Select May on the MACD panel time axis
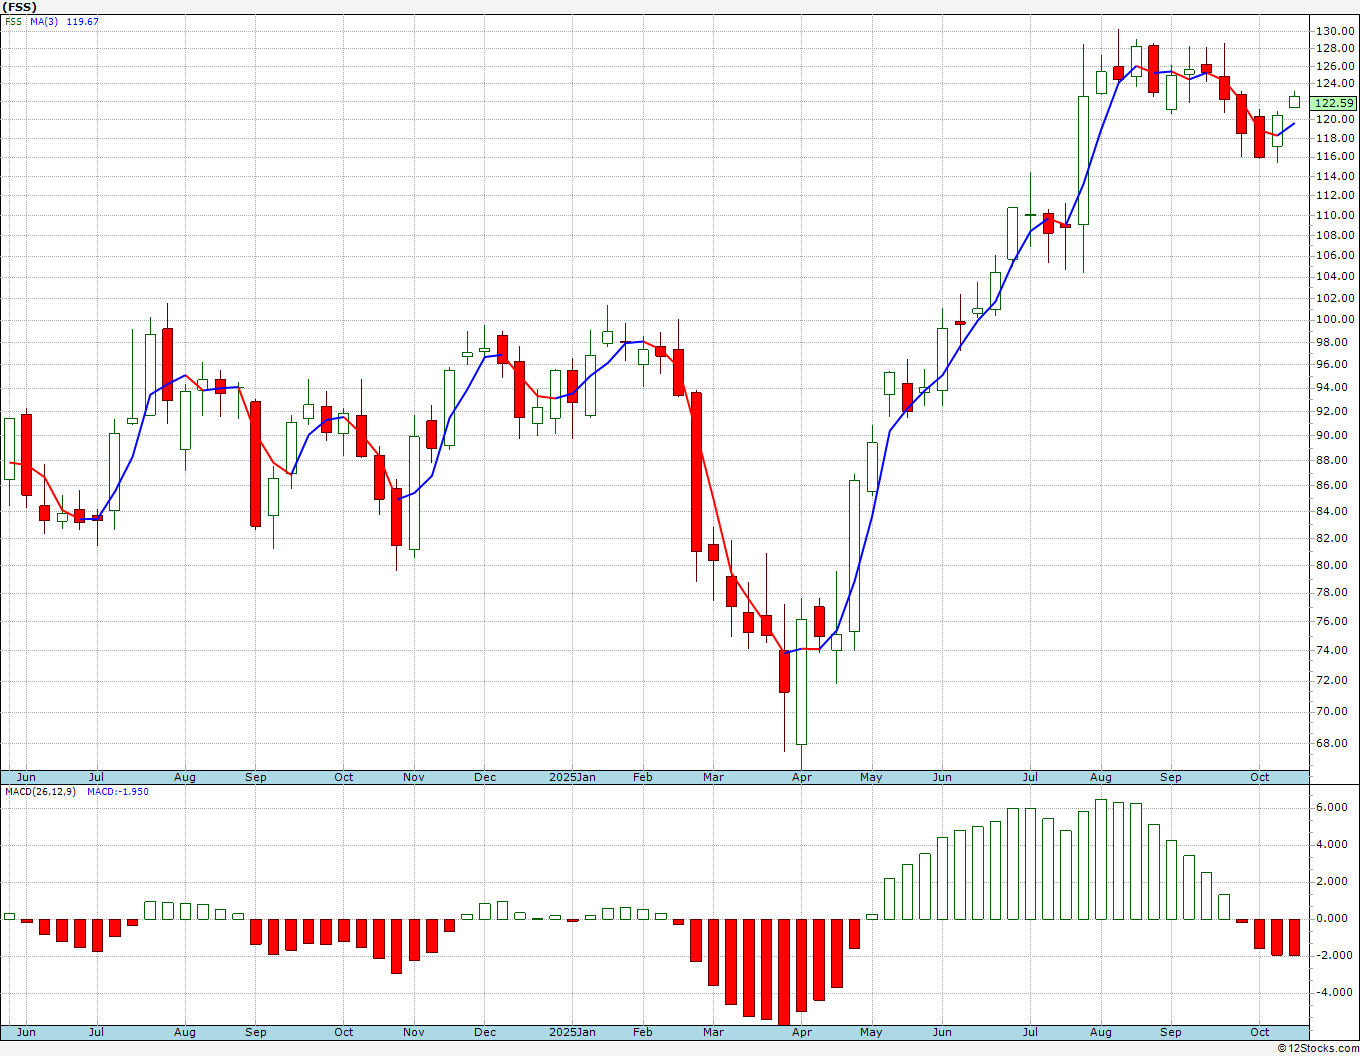The width and height of the screenshot is (1360, 1056). (871, 1032)
